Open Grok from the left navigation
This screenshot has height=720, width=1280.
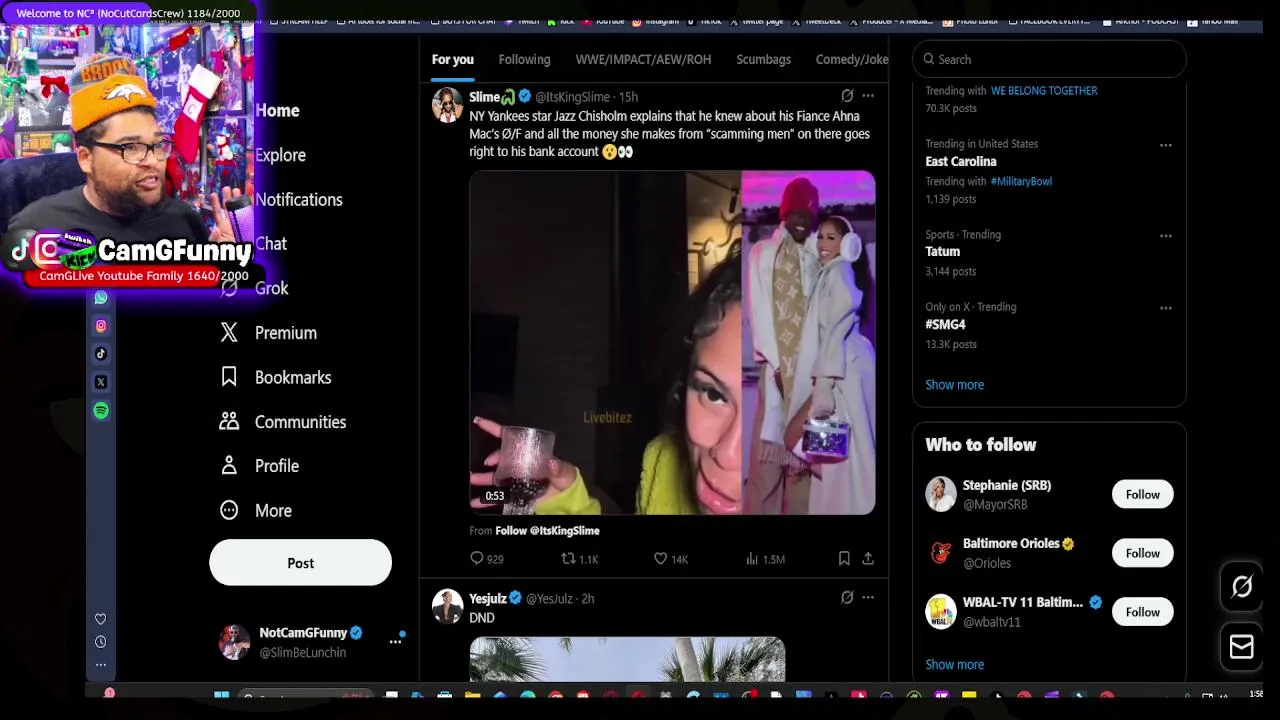271,288
